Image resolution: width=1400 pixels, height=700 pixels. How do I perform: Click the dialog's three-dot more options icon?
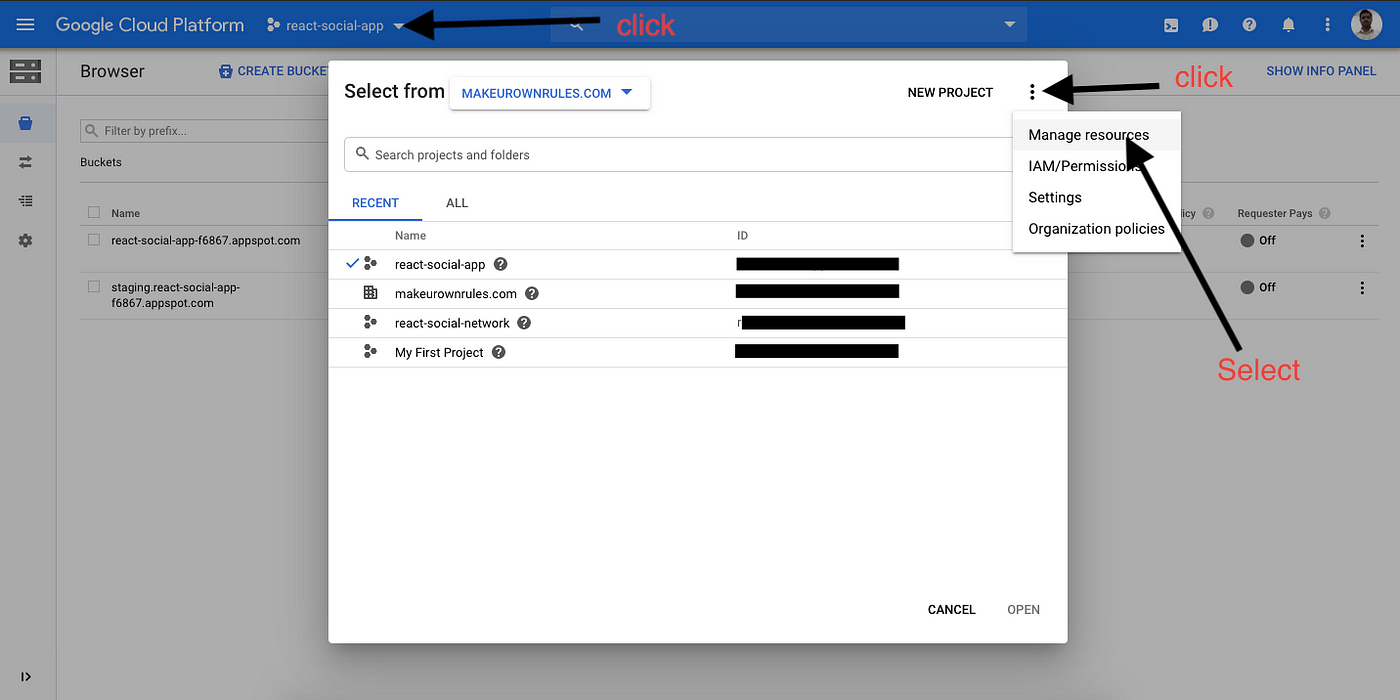click(x=1032, y=92)
